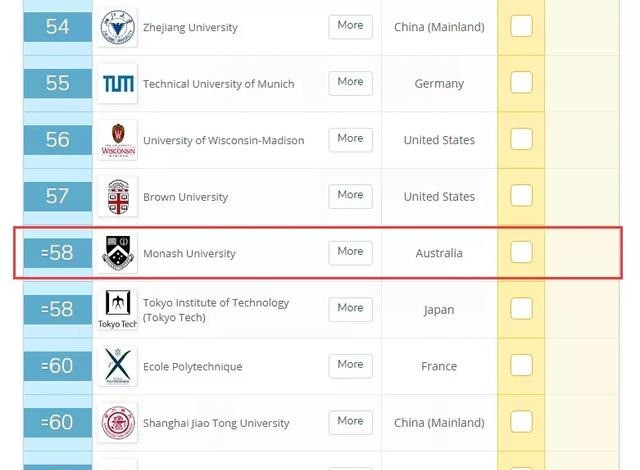This screenshot has height=470, width=640.
Task: Open More for Shanghai Jiao Tong University
Action: pyautogui.click(x=350, y=422)
